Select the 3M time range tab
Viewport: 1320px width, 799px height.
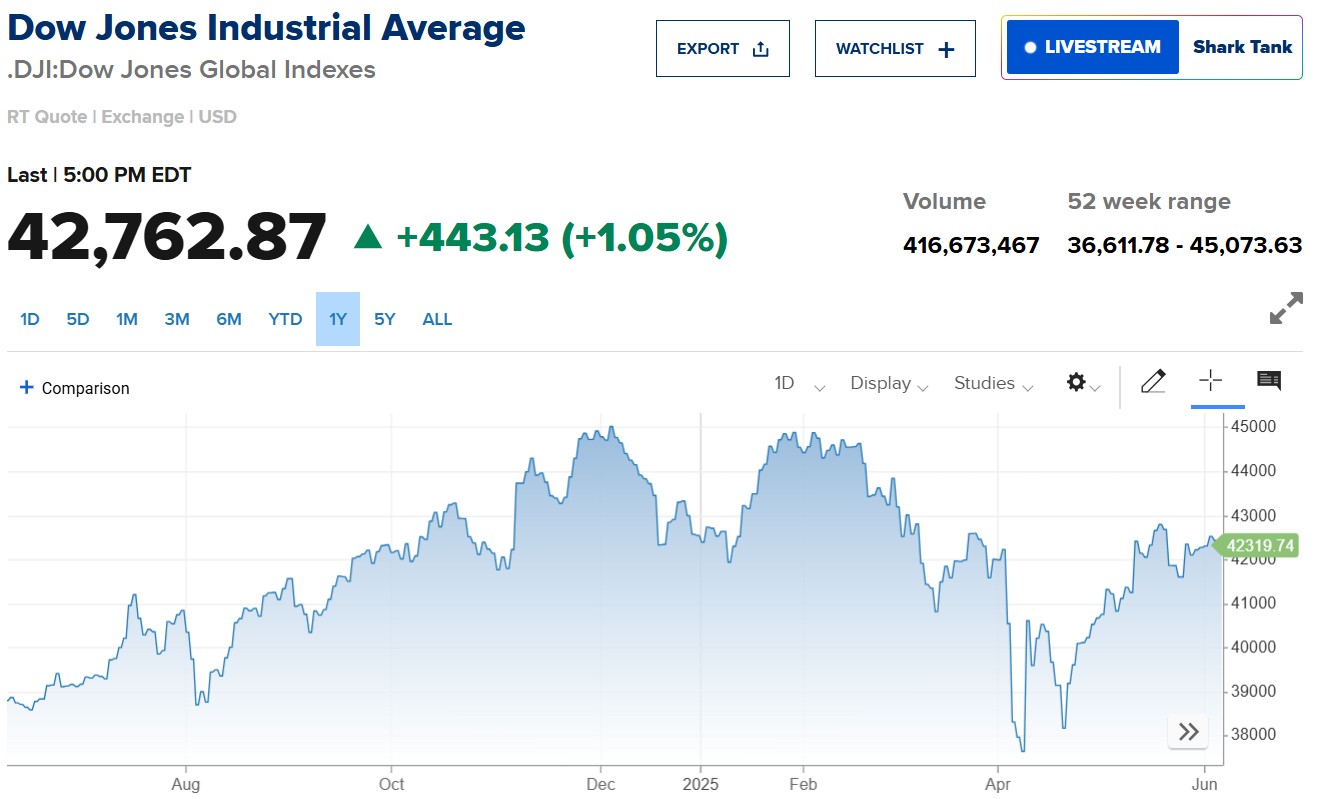coord(177,320)
